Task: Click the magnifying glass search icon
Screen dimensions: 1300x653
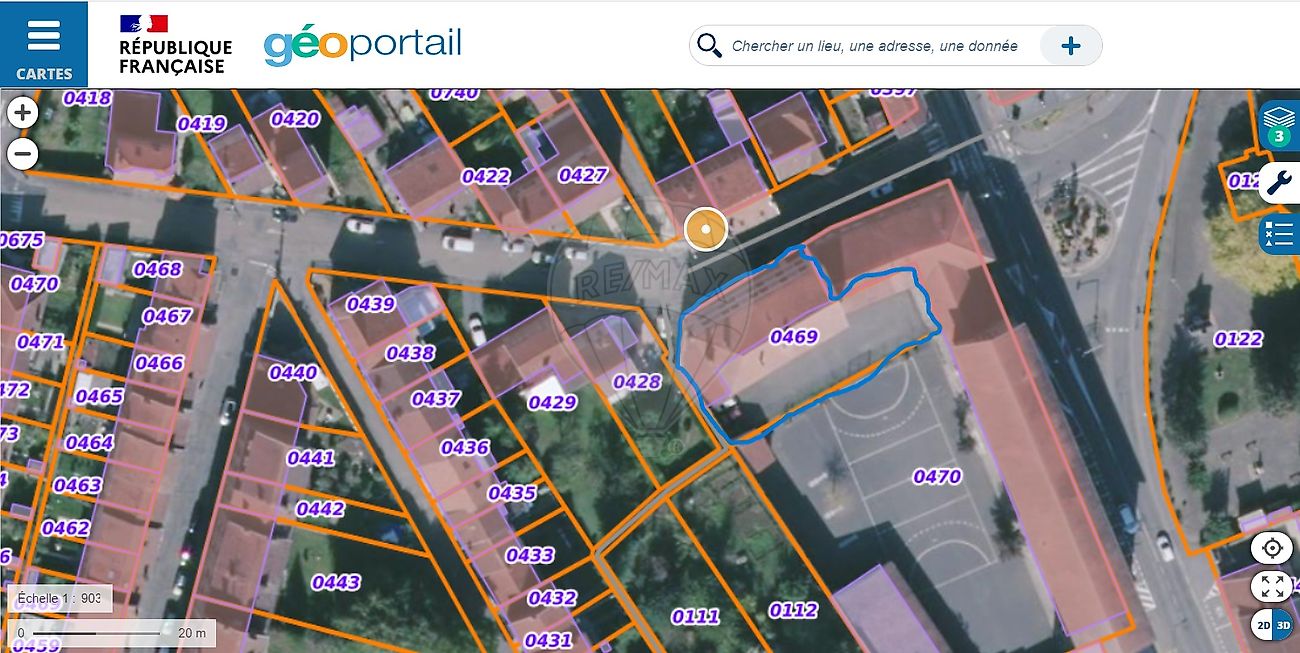Action: coord(709,46)
